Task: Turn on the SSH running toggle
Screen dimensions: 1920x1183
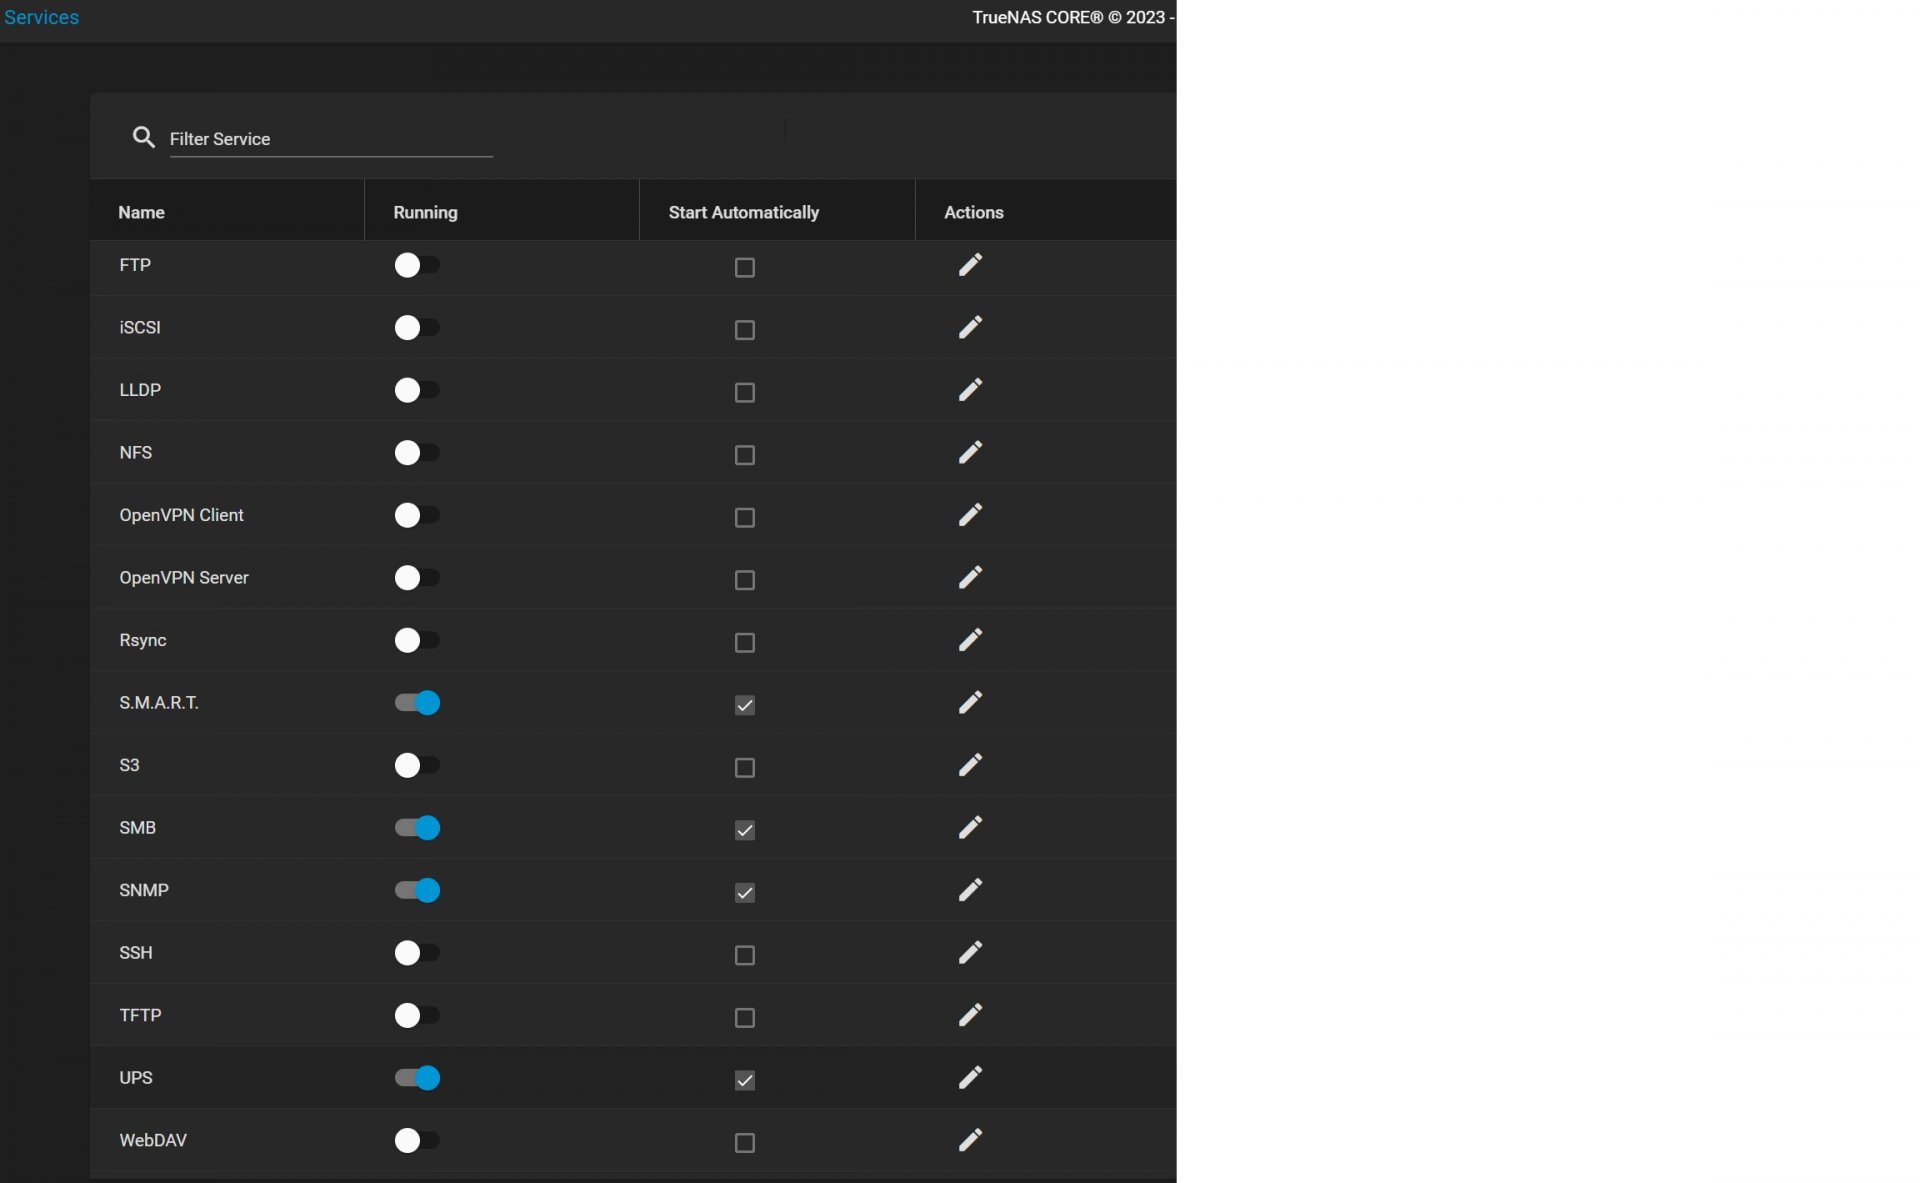Action: pos(416,953)
